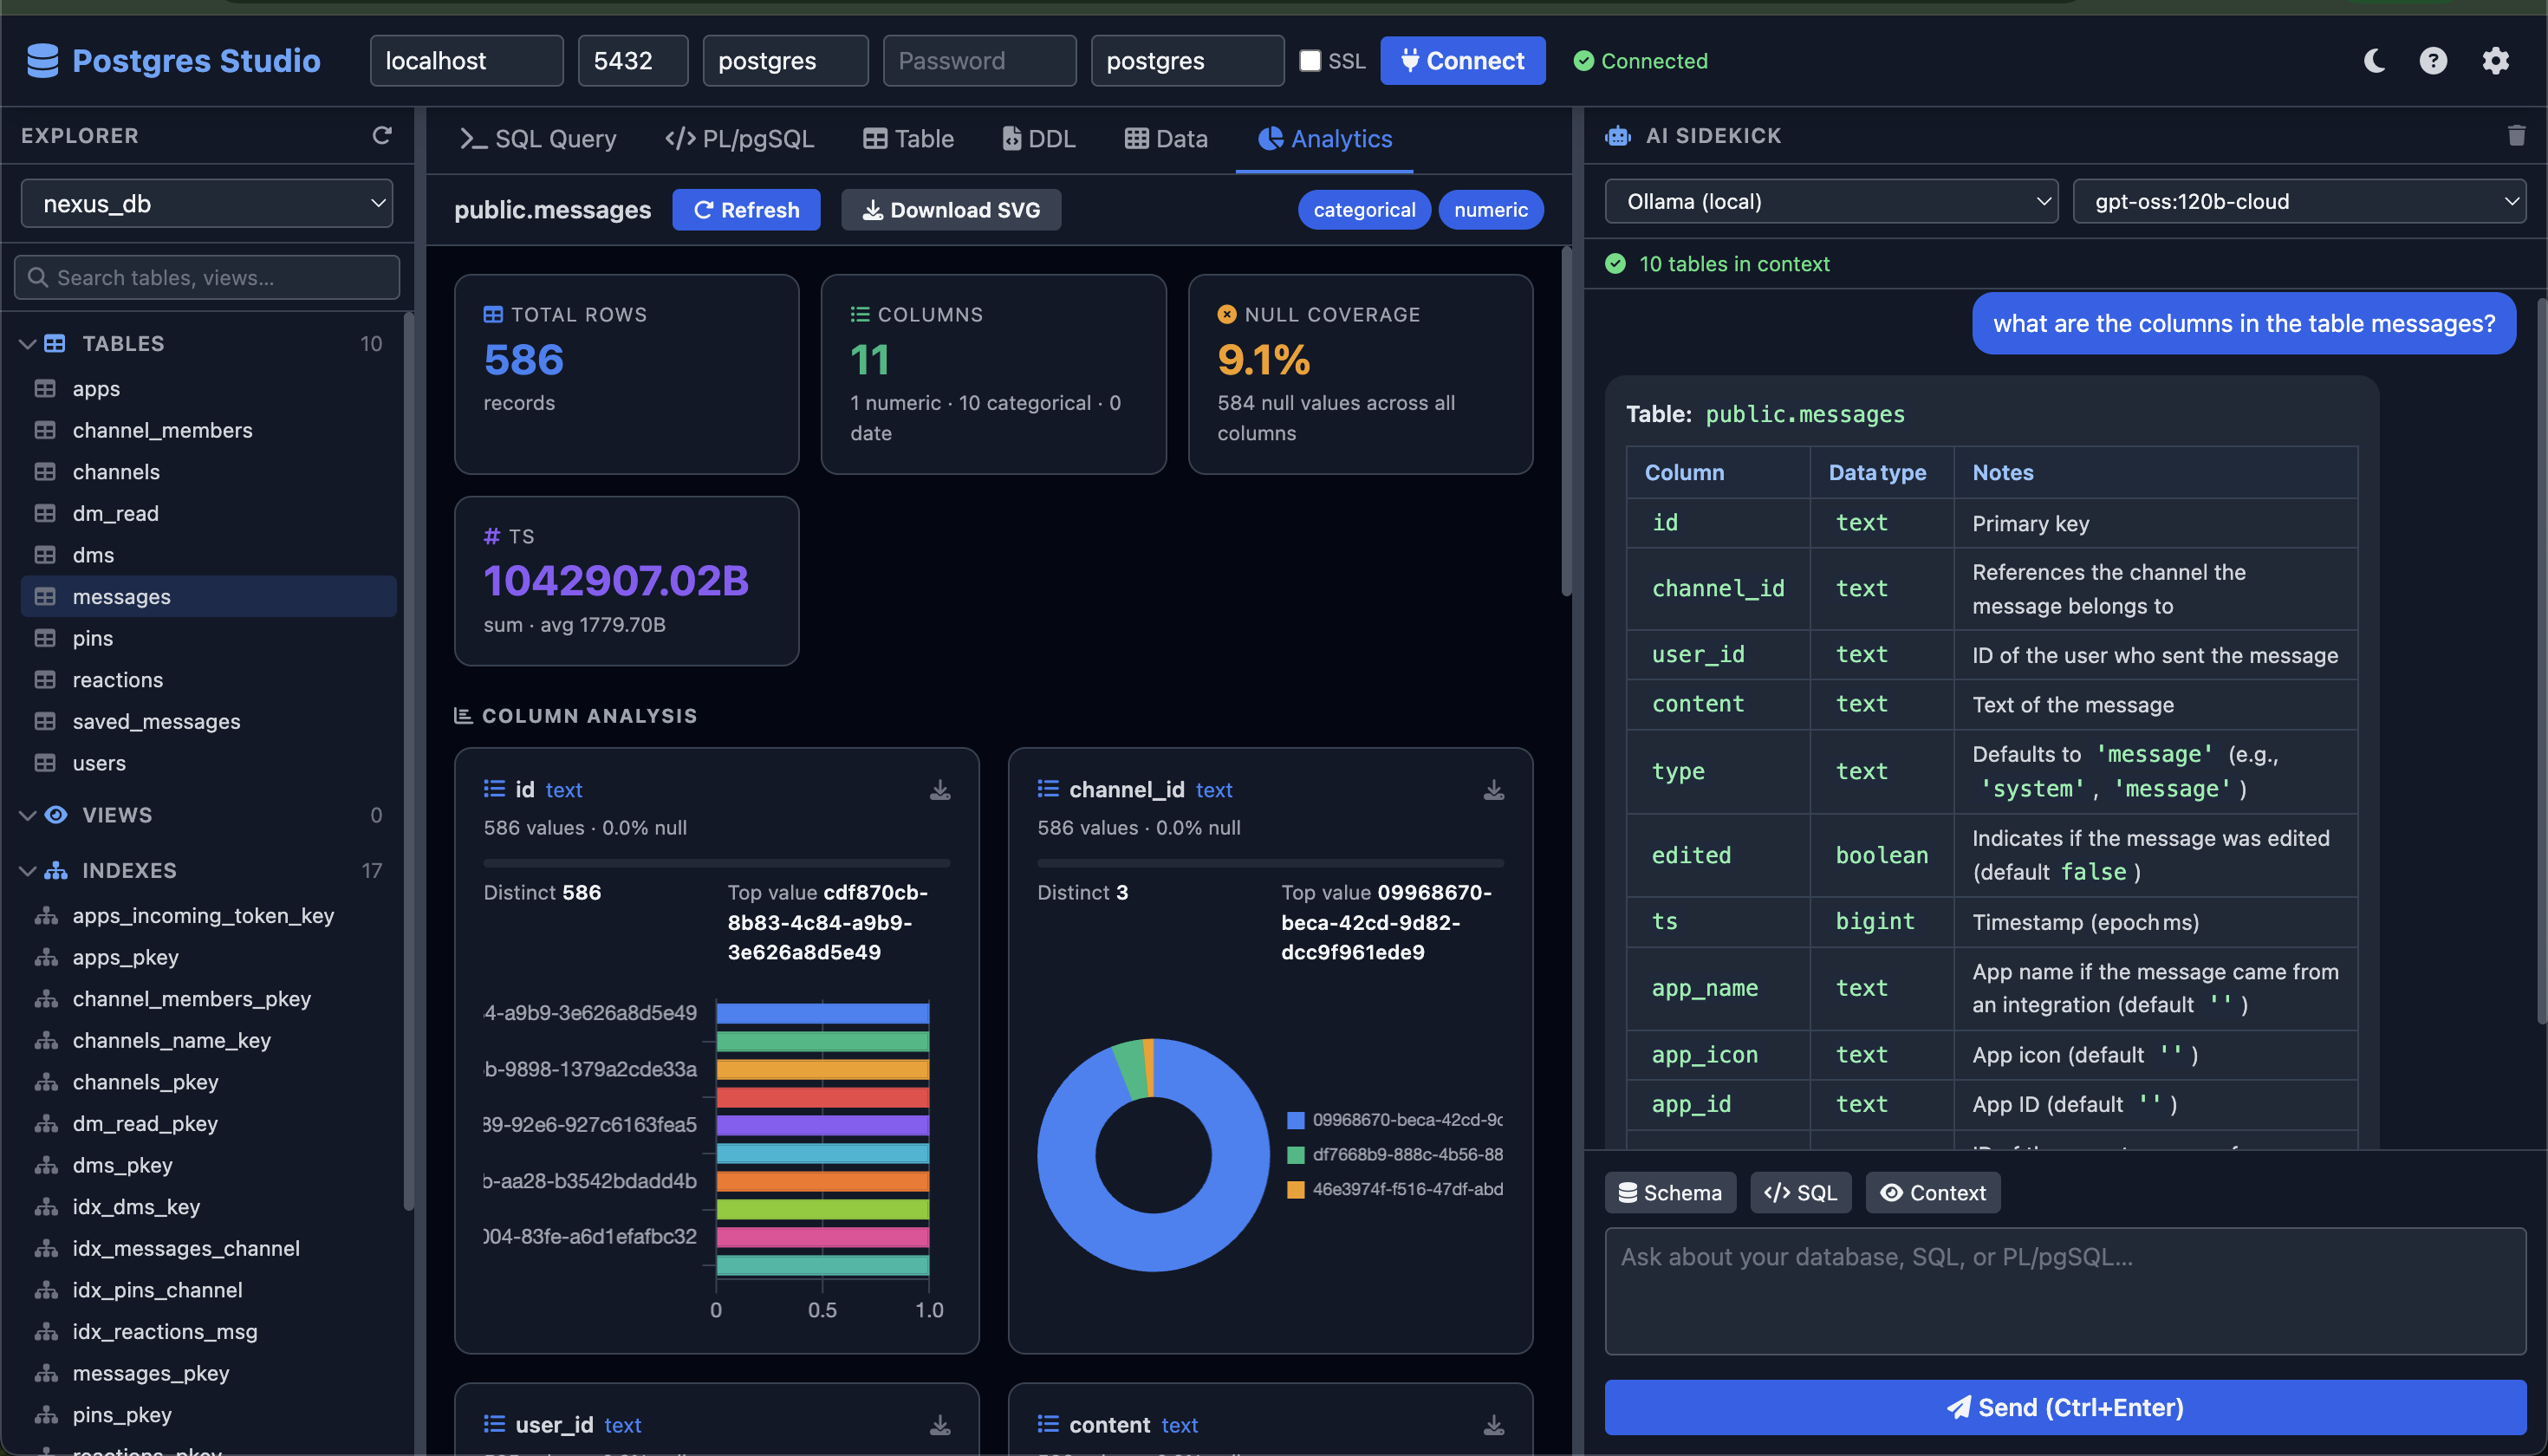Focus the Ask about your database box
This screenshot has height=1456, width=2548.
click(2065, 1290)
